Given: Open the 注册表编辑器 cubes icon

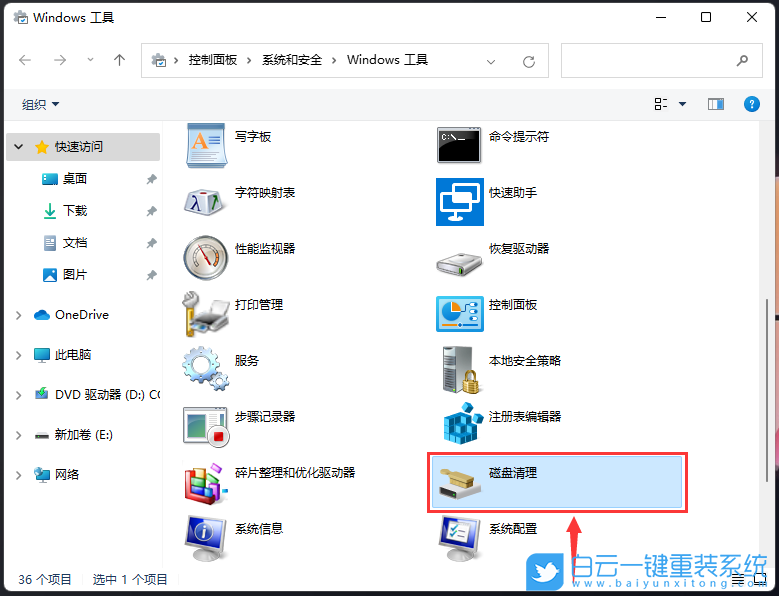Looking at the screenshot, I should [x=463, y=423].
